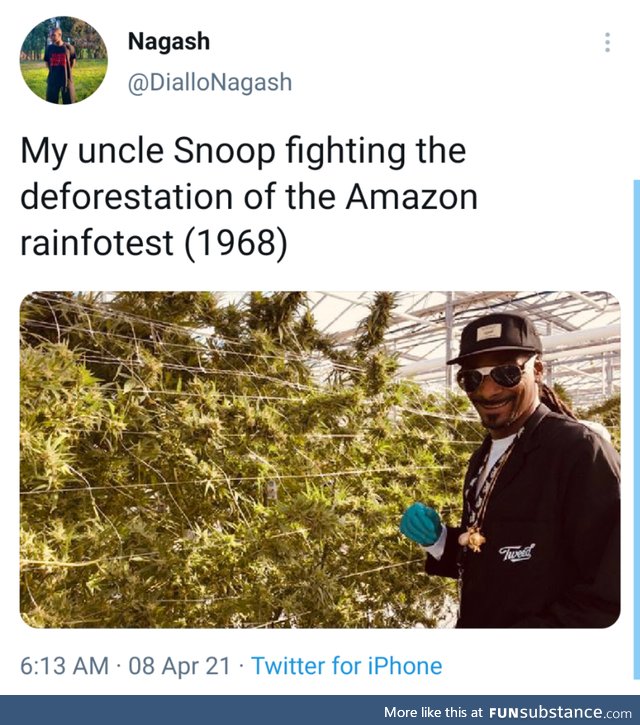
Task: Open the Nagash display name profile
Action: [169, 41]
